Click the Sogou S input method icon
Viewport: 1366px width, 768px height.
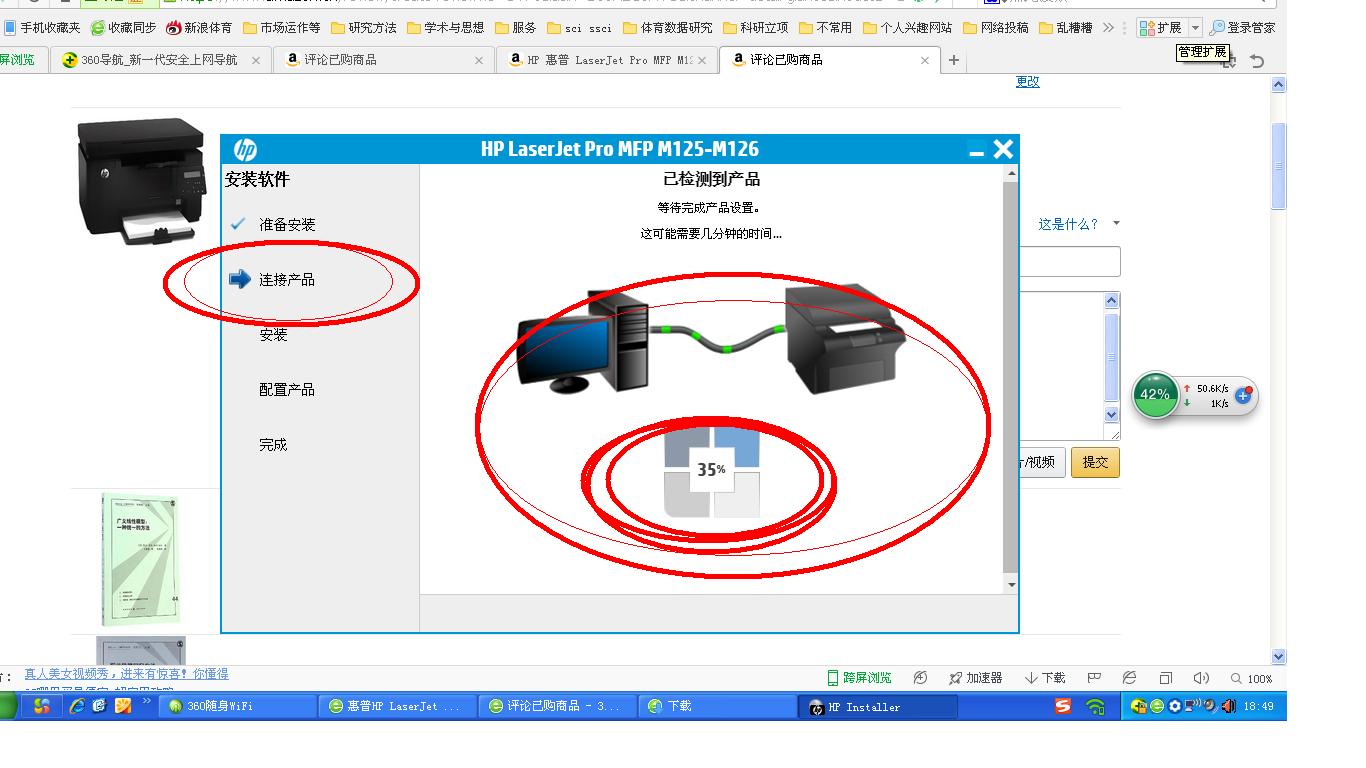(x=1063, y=706)
